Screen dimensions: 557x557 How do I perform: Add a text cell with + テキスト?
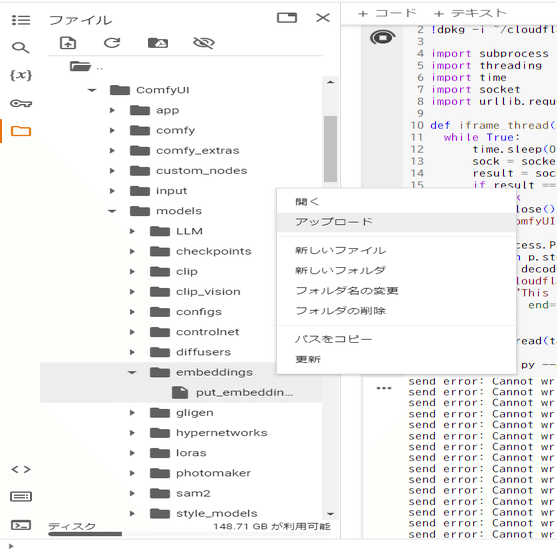470,13
